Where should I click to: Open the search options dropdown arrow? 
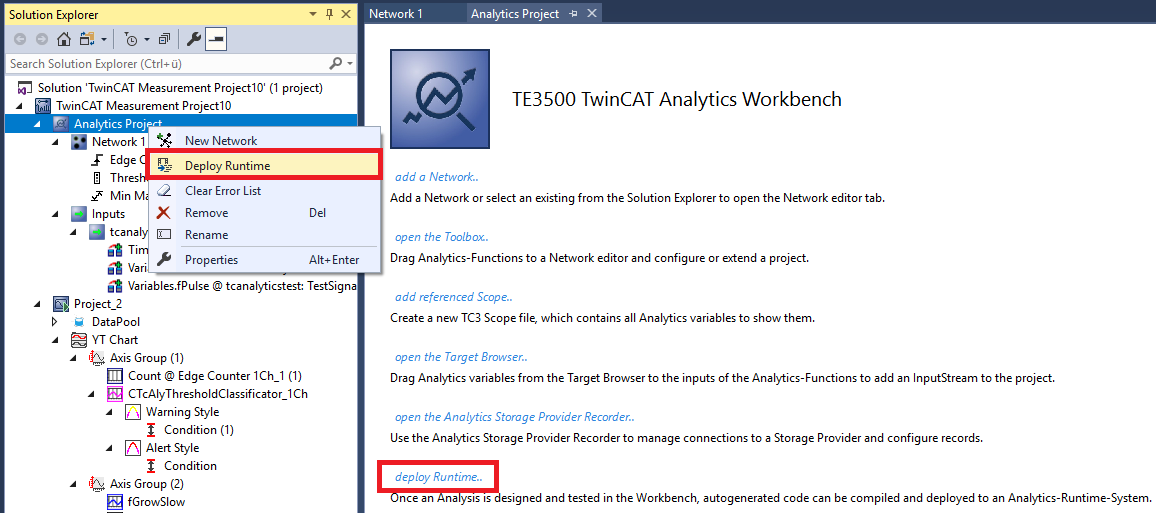349,63
